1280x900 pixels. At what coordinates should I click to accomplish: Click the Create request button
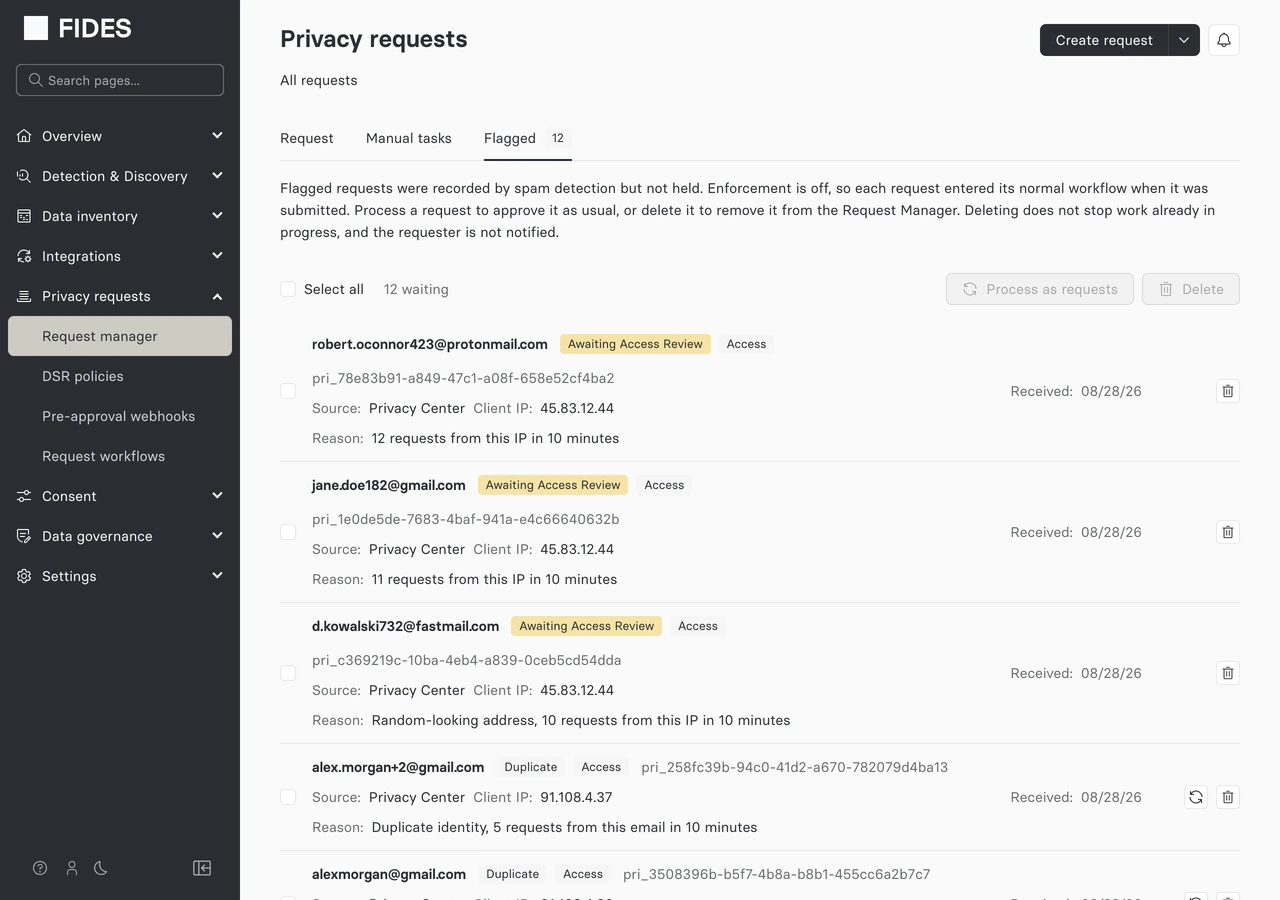pyautogui.click(x=1104, y=40)
